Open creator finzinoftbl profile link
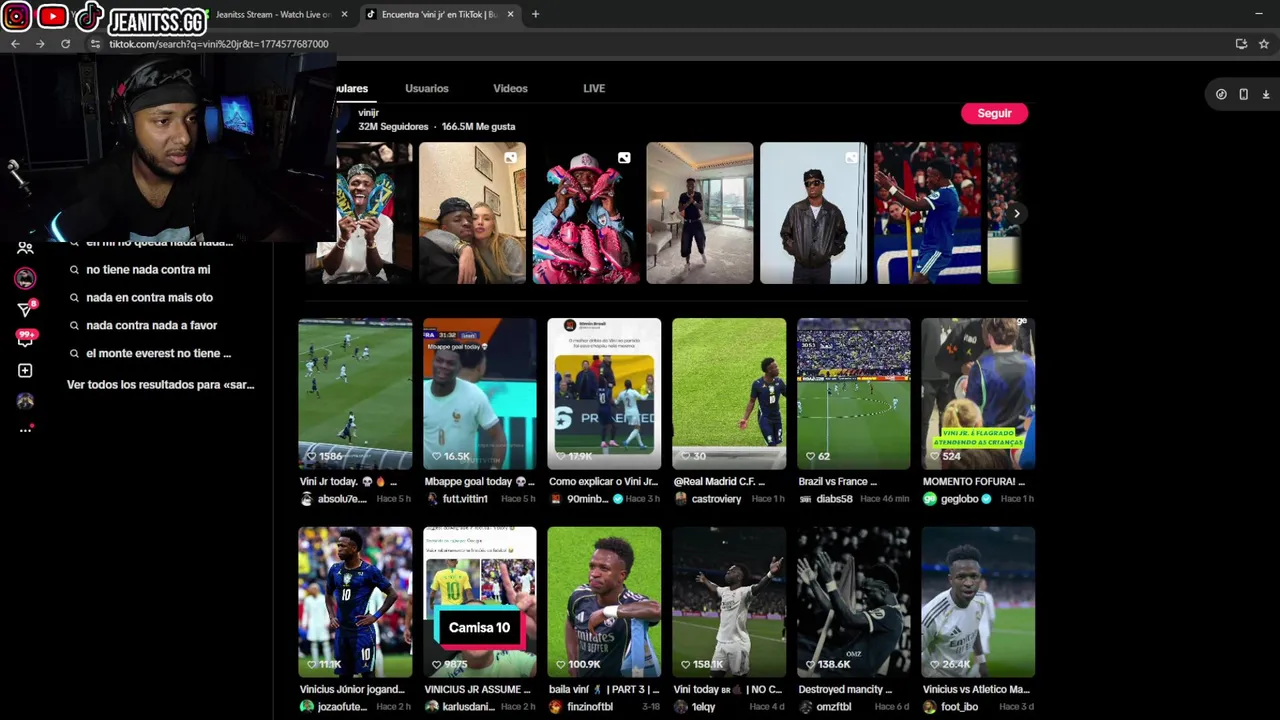 click(590, 707)
